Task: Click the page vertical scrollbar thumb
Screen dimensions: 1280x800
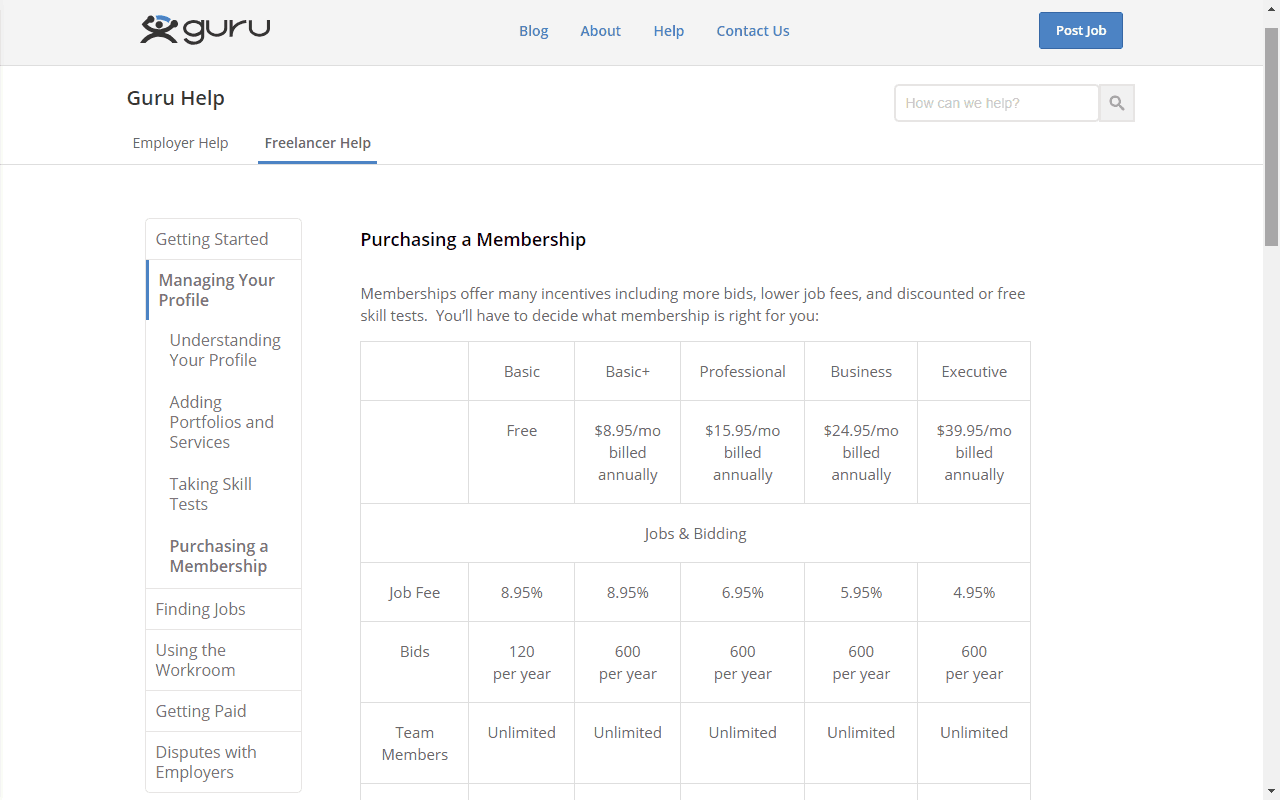Action: pyautogui.click(x=1271, y=137)
